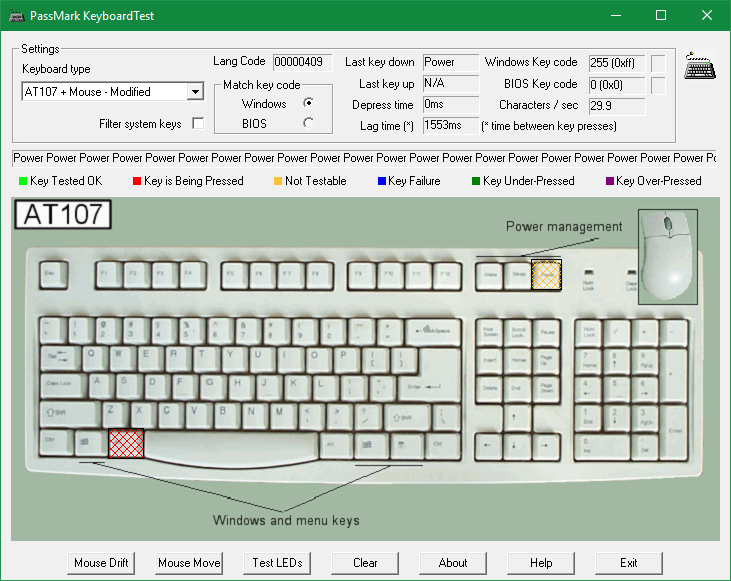731x581 pixels.
Task: Click the Characters / sec value 29.9
Action: point(617,106)
